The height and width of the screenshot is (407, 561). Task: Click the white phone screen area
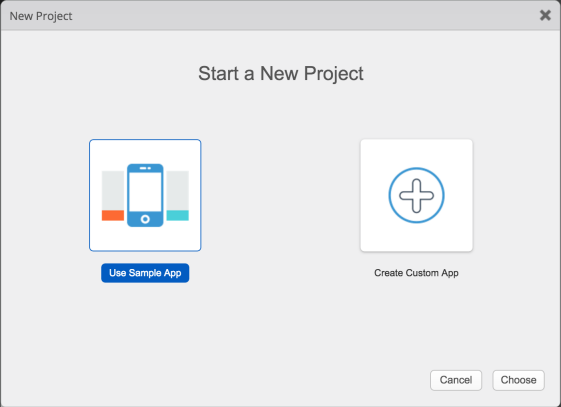coord(145,192)
